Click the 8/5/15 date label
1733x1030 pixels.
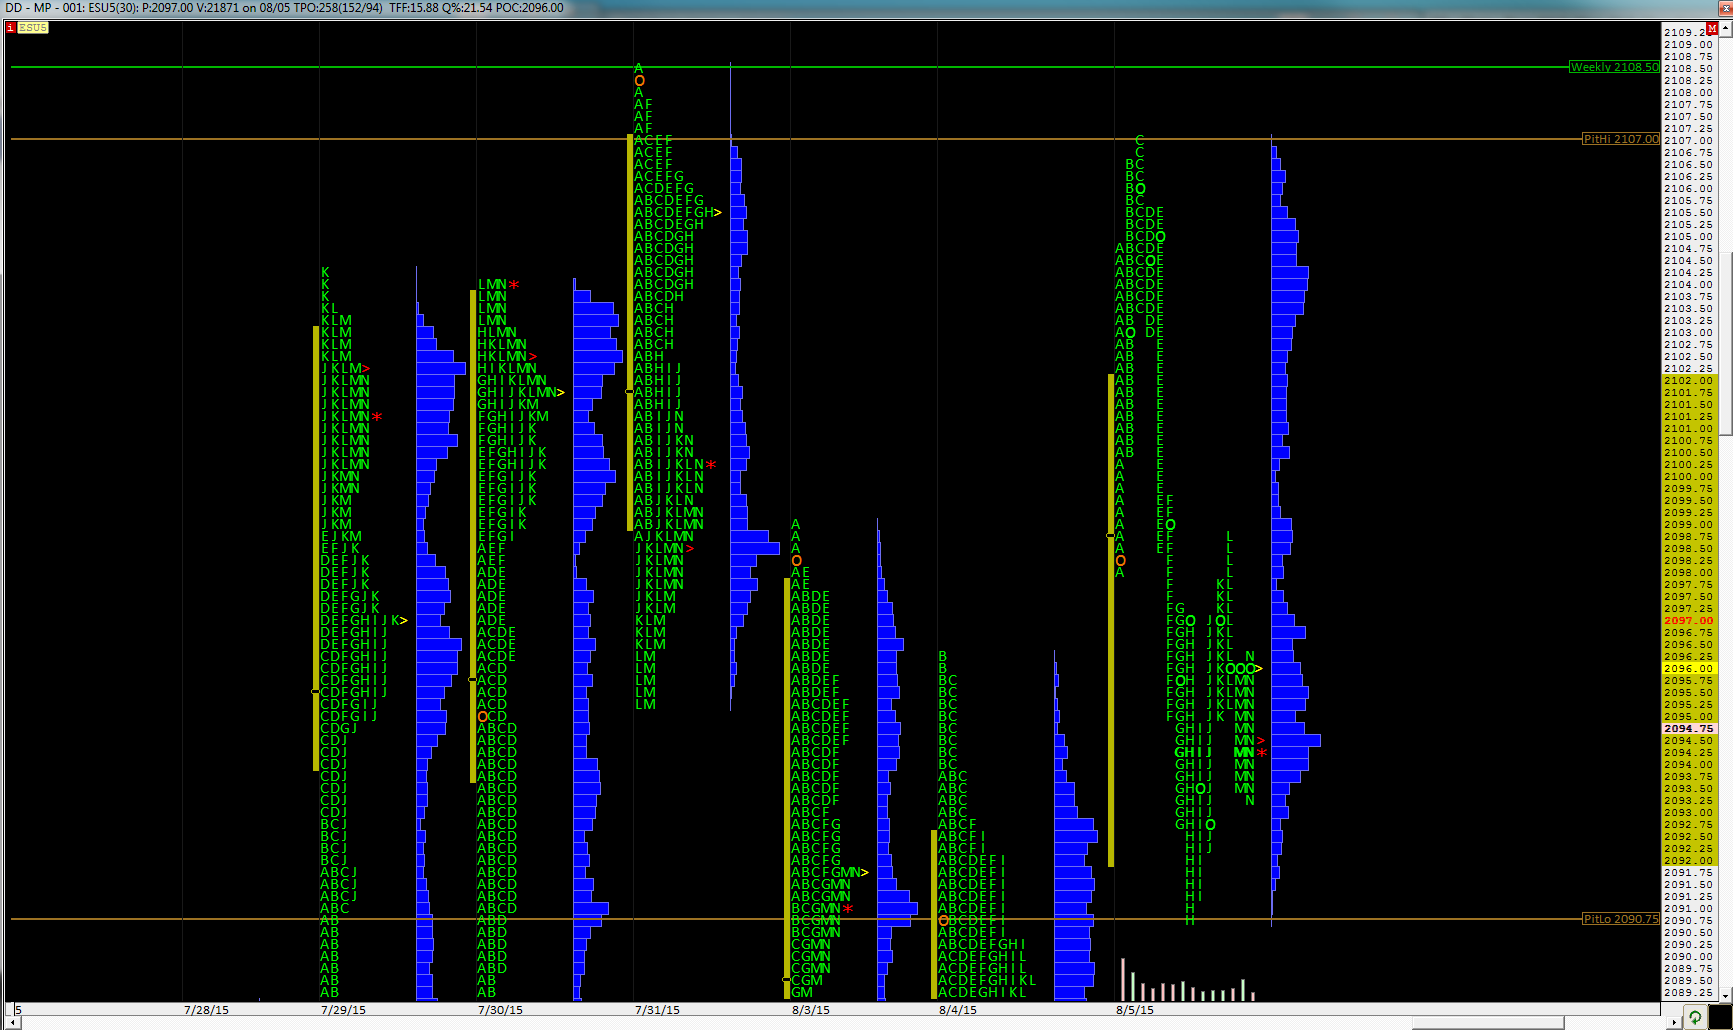click(1135, 1010)
